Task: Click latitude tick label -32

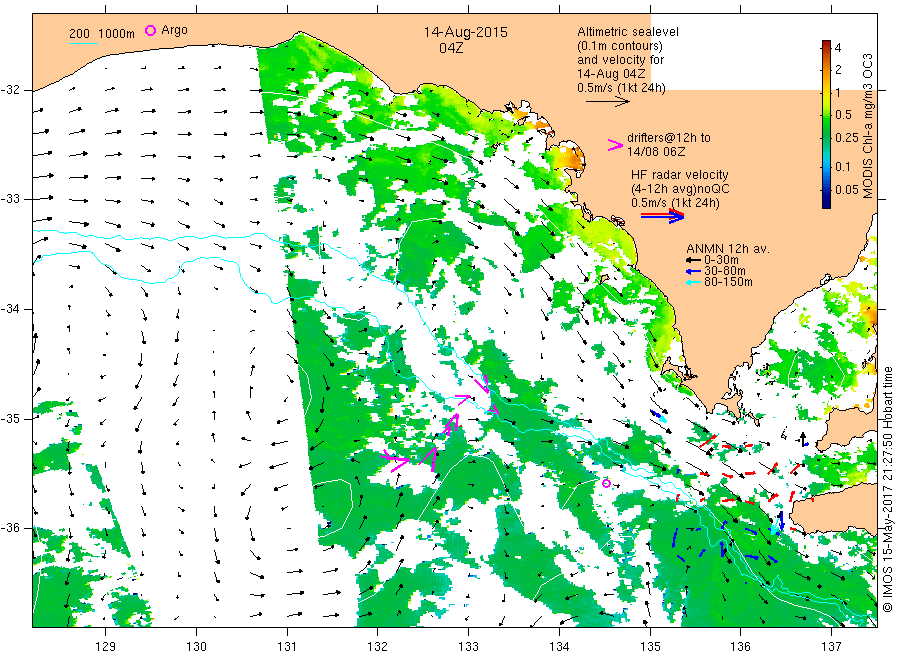Action: 10,90
